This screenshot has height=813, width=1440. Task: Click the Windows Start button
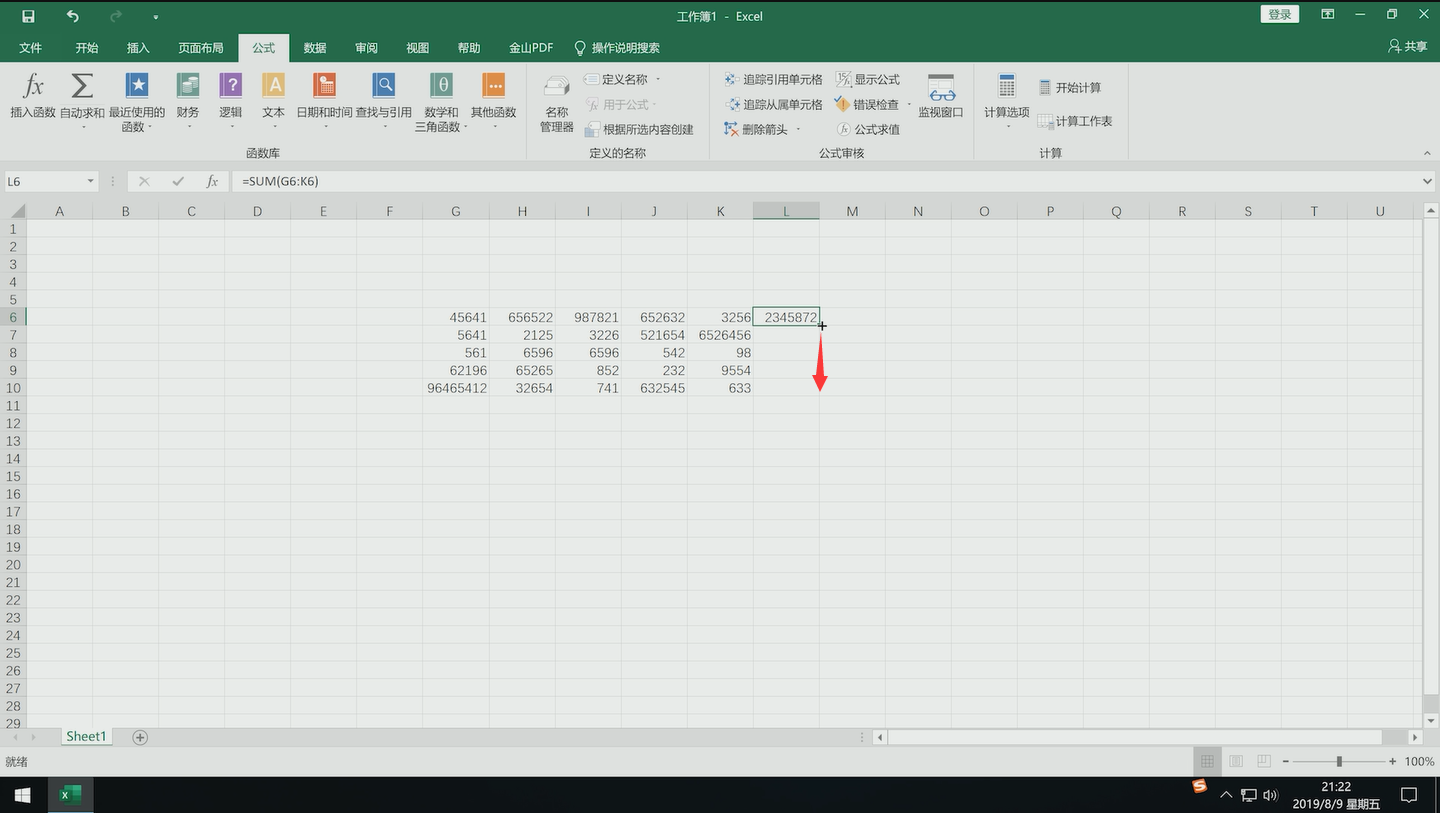tap(22, 795)
